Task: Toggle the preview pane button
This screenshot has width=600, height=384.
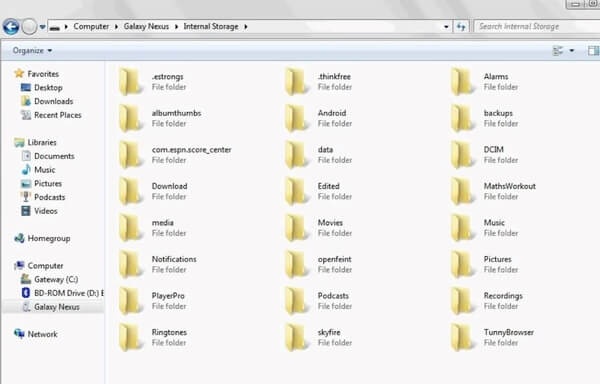Action: click(593, 50)
